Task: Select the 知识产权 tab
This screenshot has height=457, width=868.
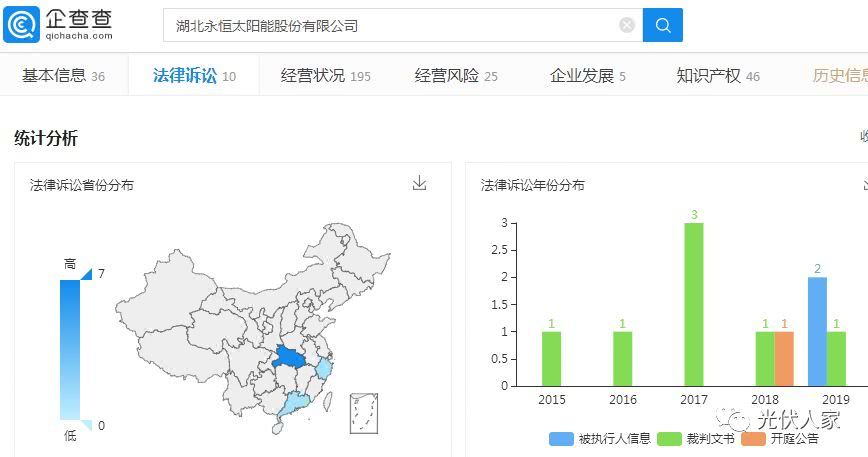Action: pyautogui.click(x=717, y=76)
